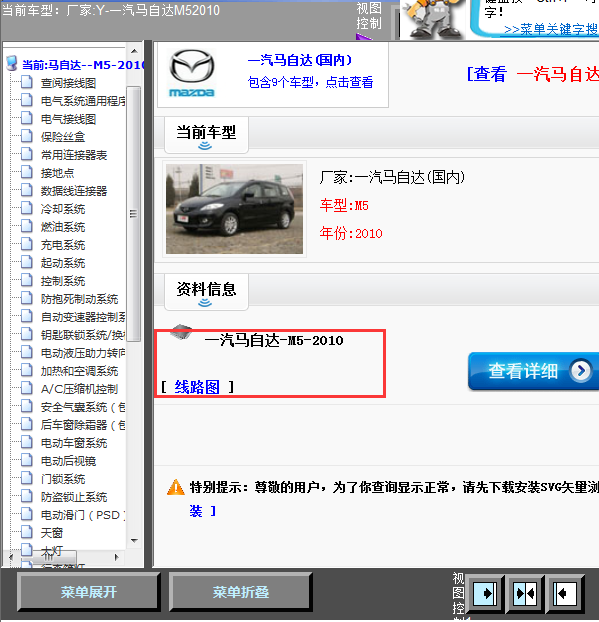This screenshot has width=599, height=622.
Task: Open 电动车窗系统 in the tree
Action: pyautogui.click(x=74, y=443)
